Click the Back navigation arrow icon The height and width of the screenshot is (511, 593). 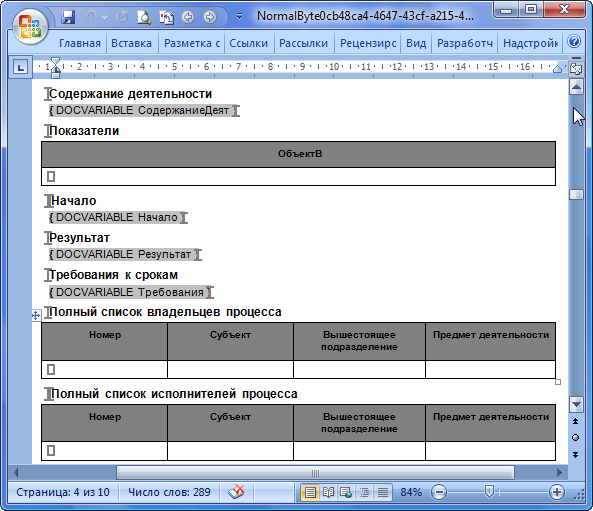(x=188, y=17)
